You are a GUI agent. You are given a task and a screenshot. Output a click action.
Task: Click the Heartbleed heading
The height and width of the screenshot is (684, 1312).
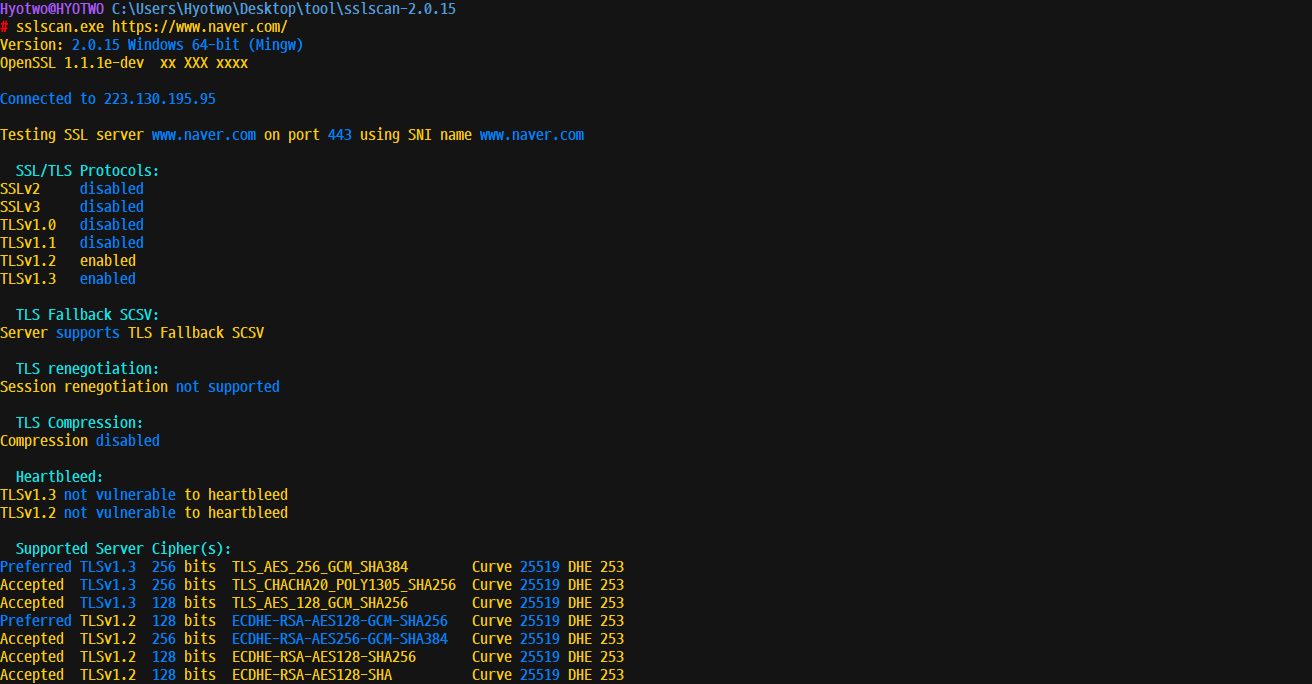(x=60, y=477)
